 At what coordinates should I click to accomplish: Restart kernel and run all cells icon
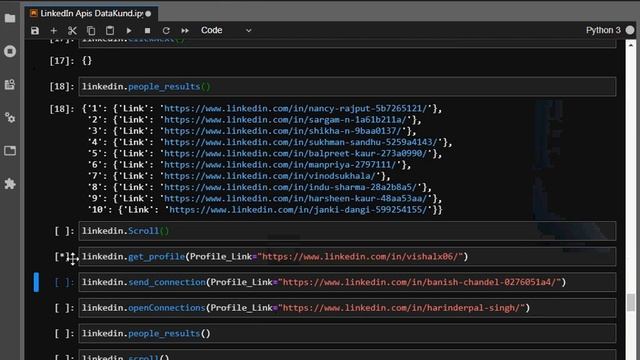(x=185, y=31)
